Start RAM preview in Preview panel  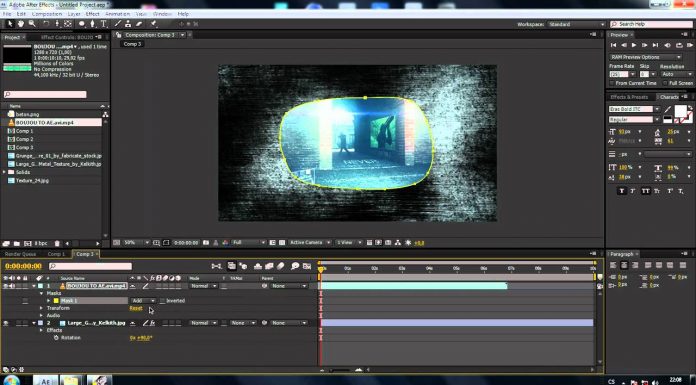pos(689,45)
